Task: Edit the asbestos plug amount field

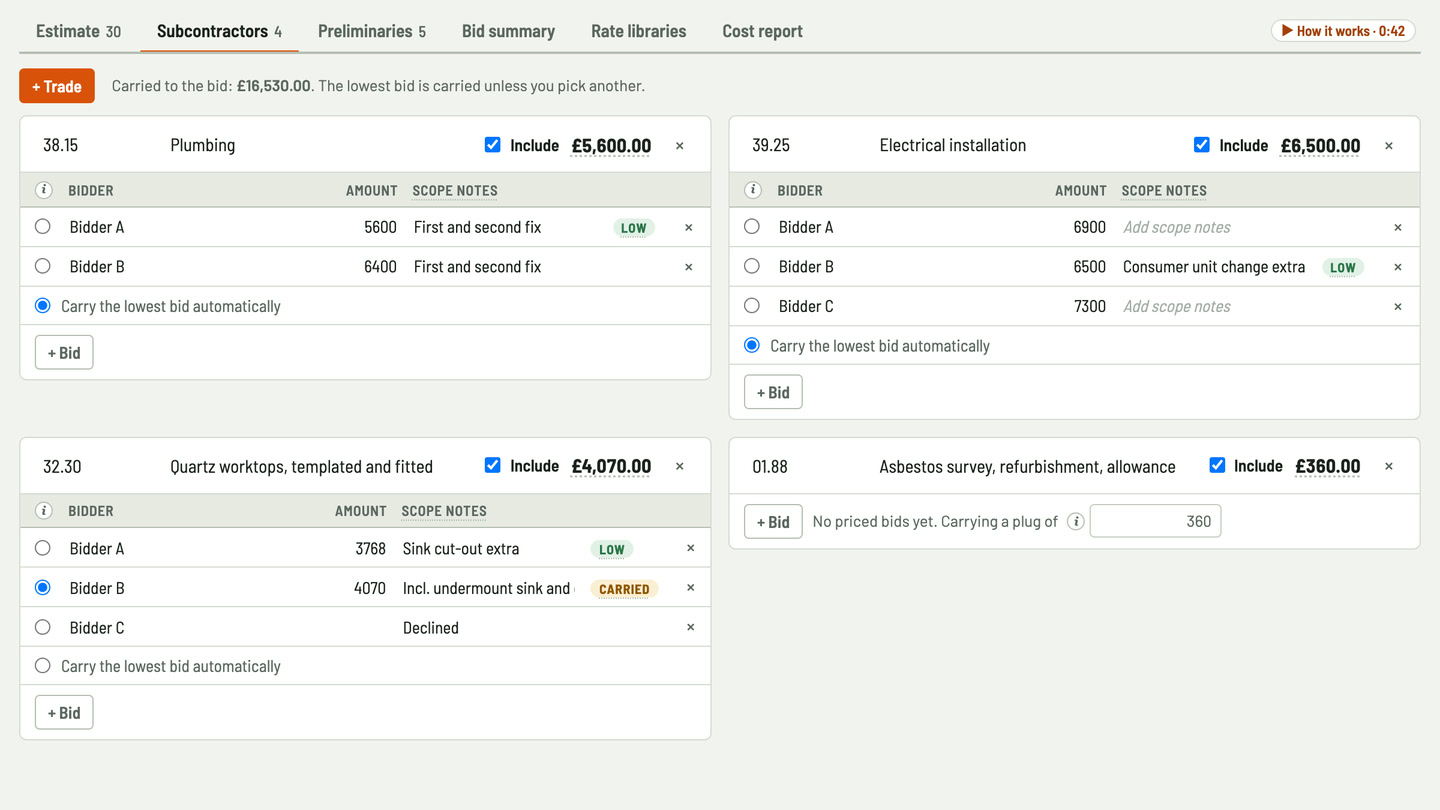Action: click(1155, 521)
